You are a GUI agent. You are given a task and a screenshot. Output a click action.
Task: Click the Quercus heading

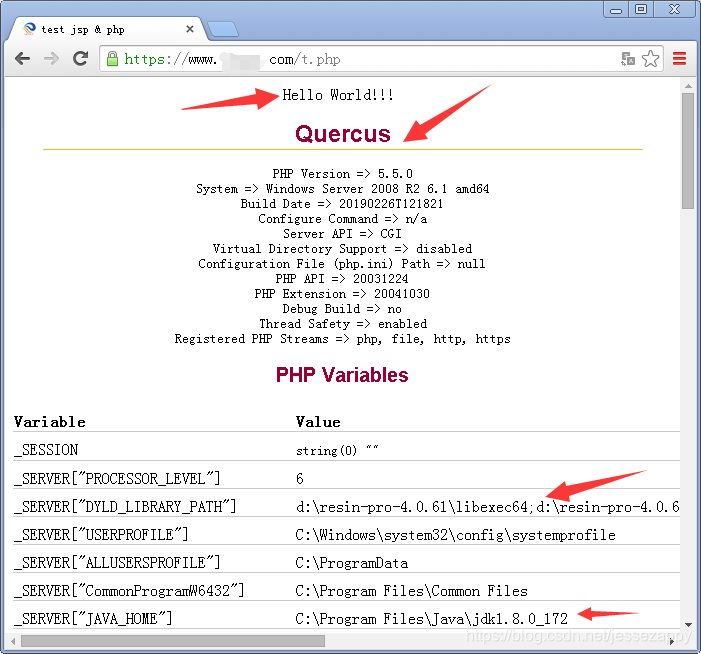tap(343, 134)
